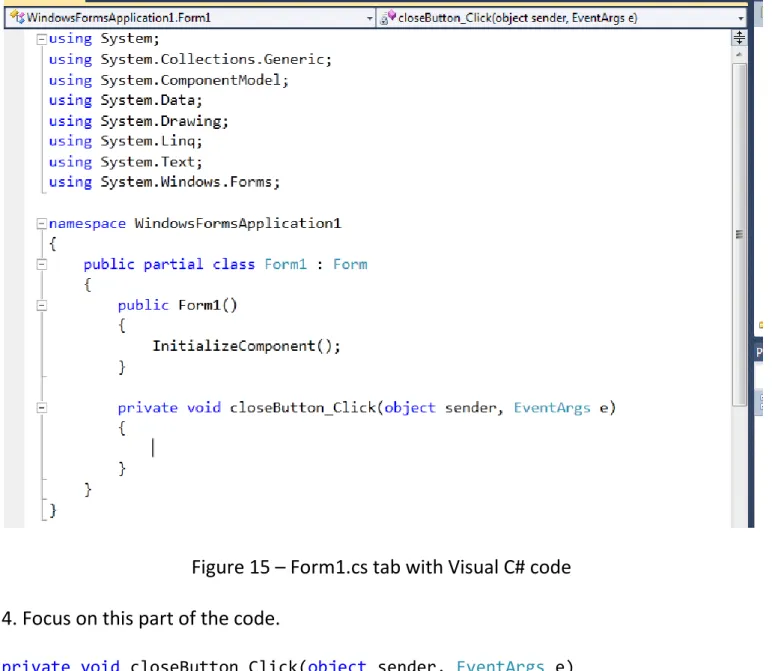Viewport: 772px width, 671px height.
Task: Collapse the closeButton_Click method block
Action: [42, 408]
